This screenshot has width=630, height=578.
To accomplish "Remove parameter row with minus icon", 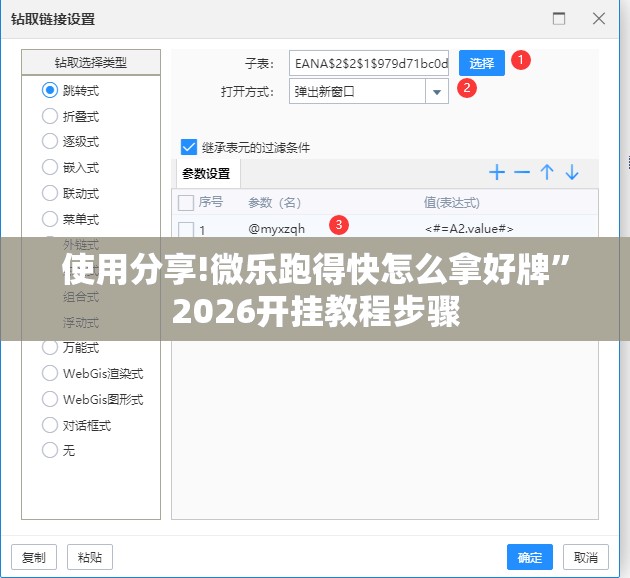I will 522,173.
